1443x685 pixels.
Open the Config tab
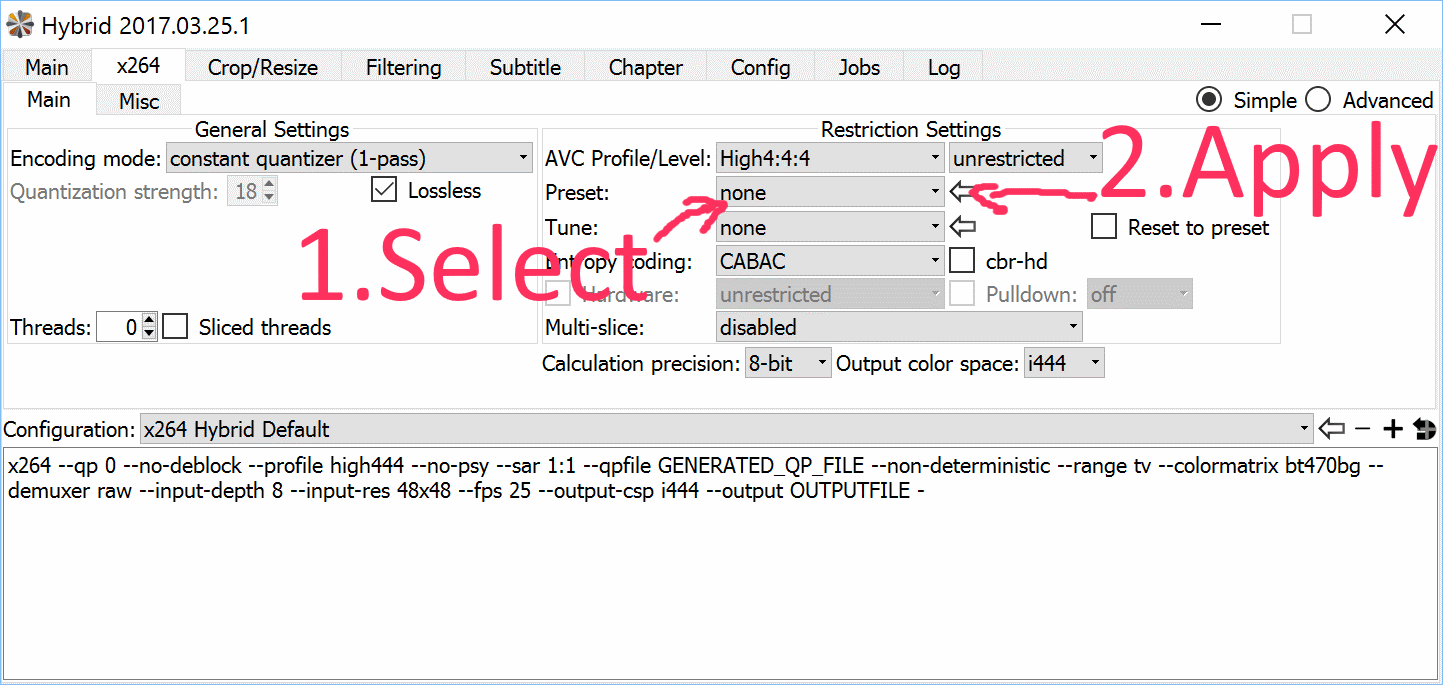[x=760, y=67]
